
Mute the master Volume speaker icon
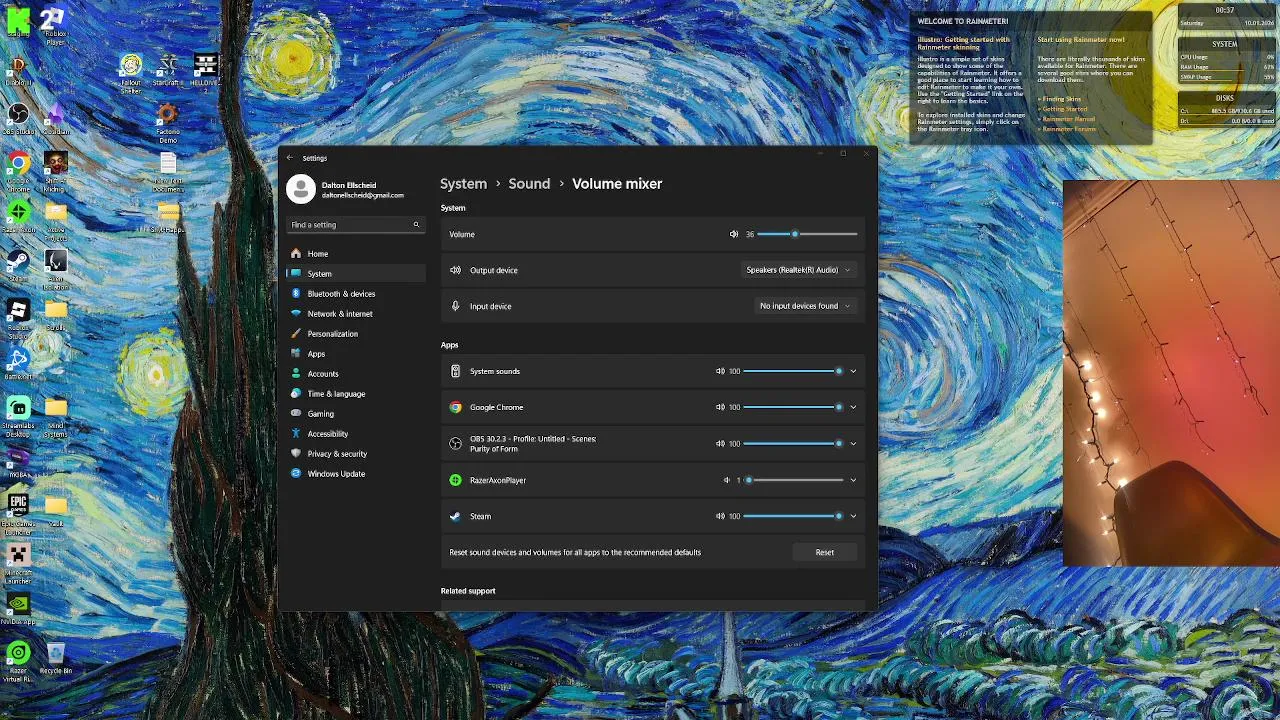click(x=734, y=234)
